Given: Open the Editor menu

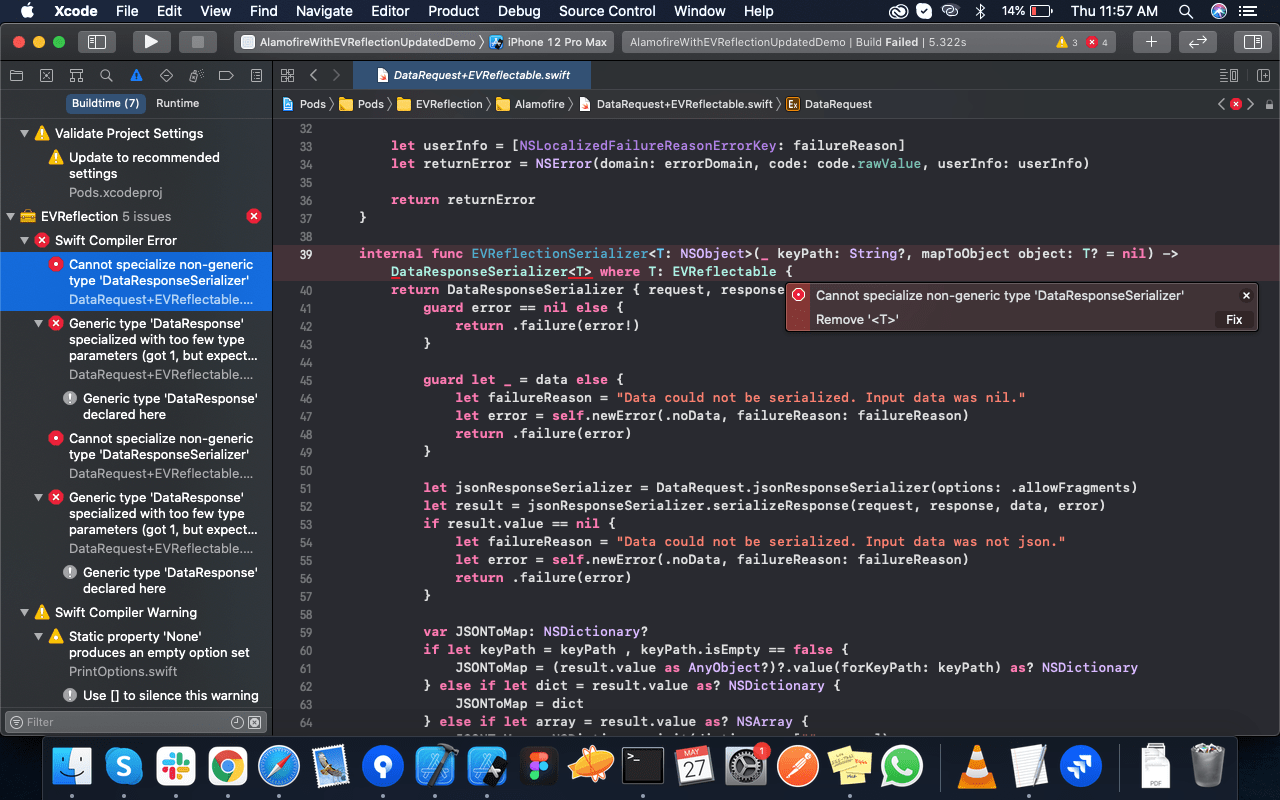Looking at the screenshot, I should pyautogui.click(x=390, y=11).
